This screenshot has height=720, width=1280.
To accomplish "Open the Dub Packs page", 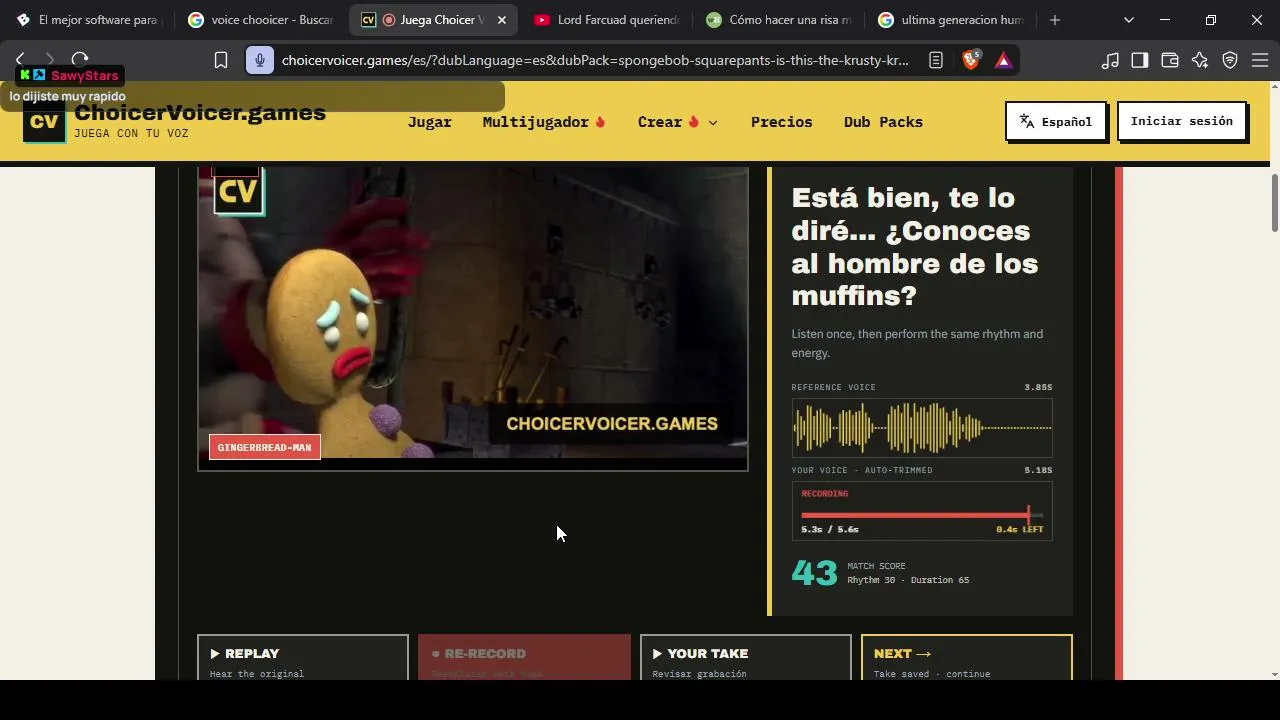I will pyautogui.click(x=883, y=122).
